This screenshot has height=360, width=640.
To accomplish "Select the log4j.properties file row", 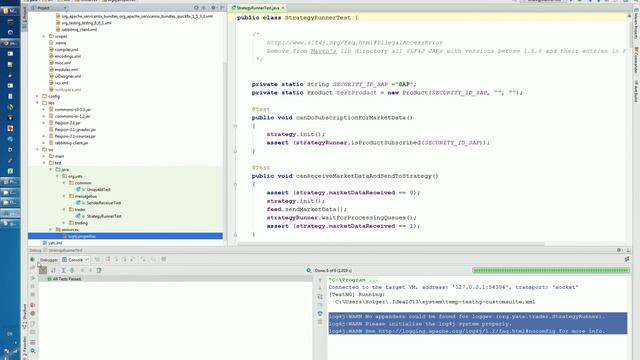I will click(x=125, y=236).
